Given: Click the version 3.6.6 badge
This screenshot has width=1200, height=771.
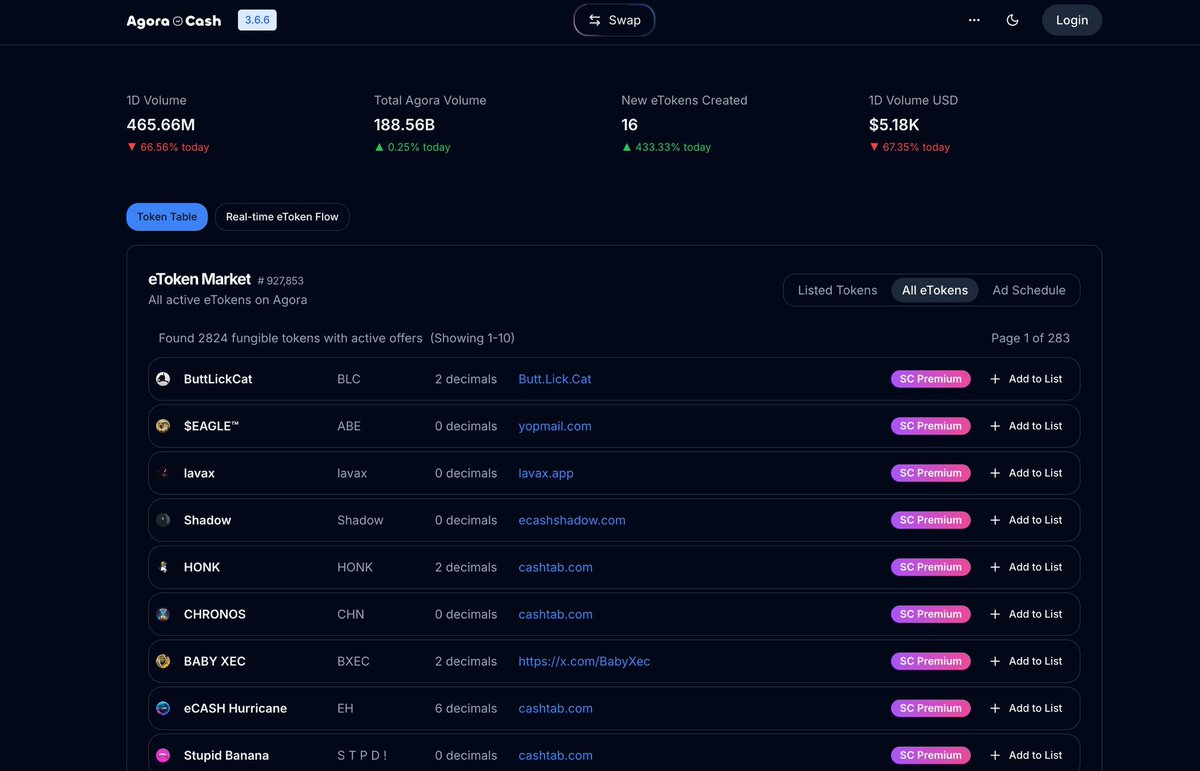Looking at the screenshot, I should click(257, 20).
